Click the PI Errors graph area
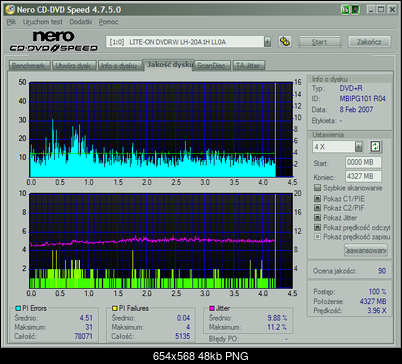 161,129
